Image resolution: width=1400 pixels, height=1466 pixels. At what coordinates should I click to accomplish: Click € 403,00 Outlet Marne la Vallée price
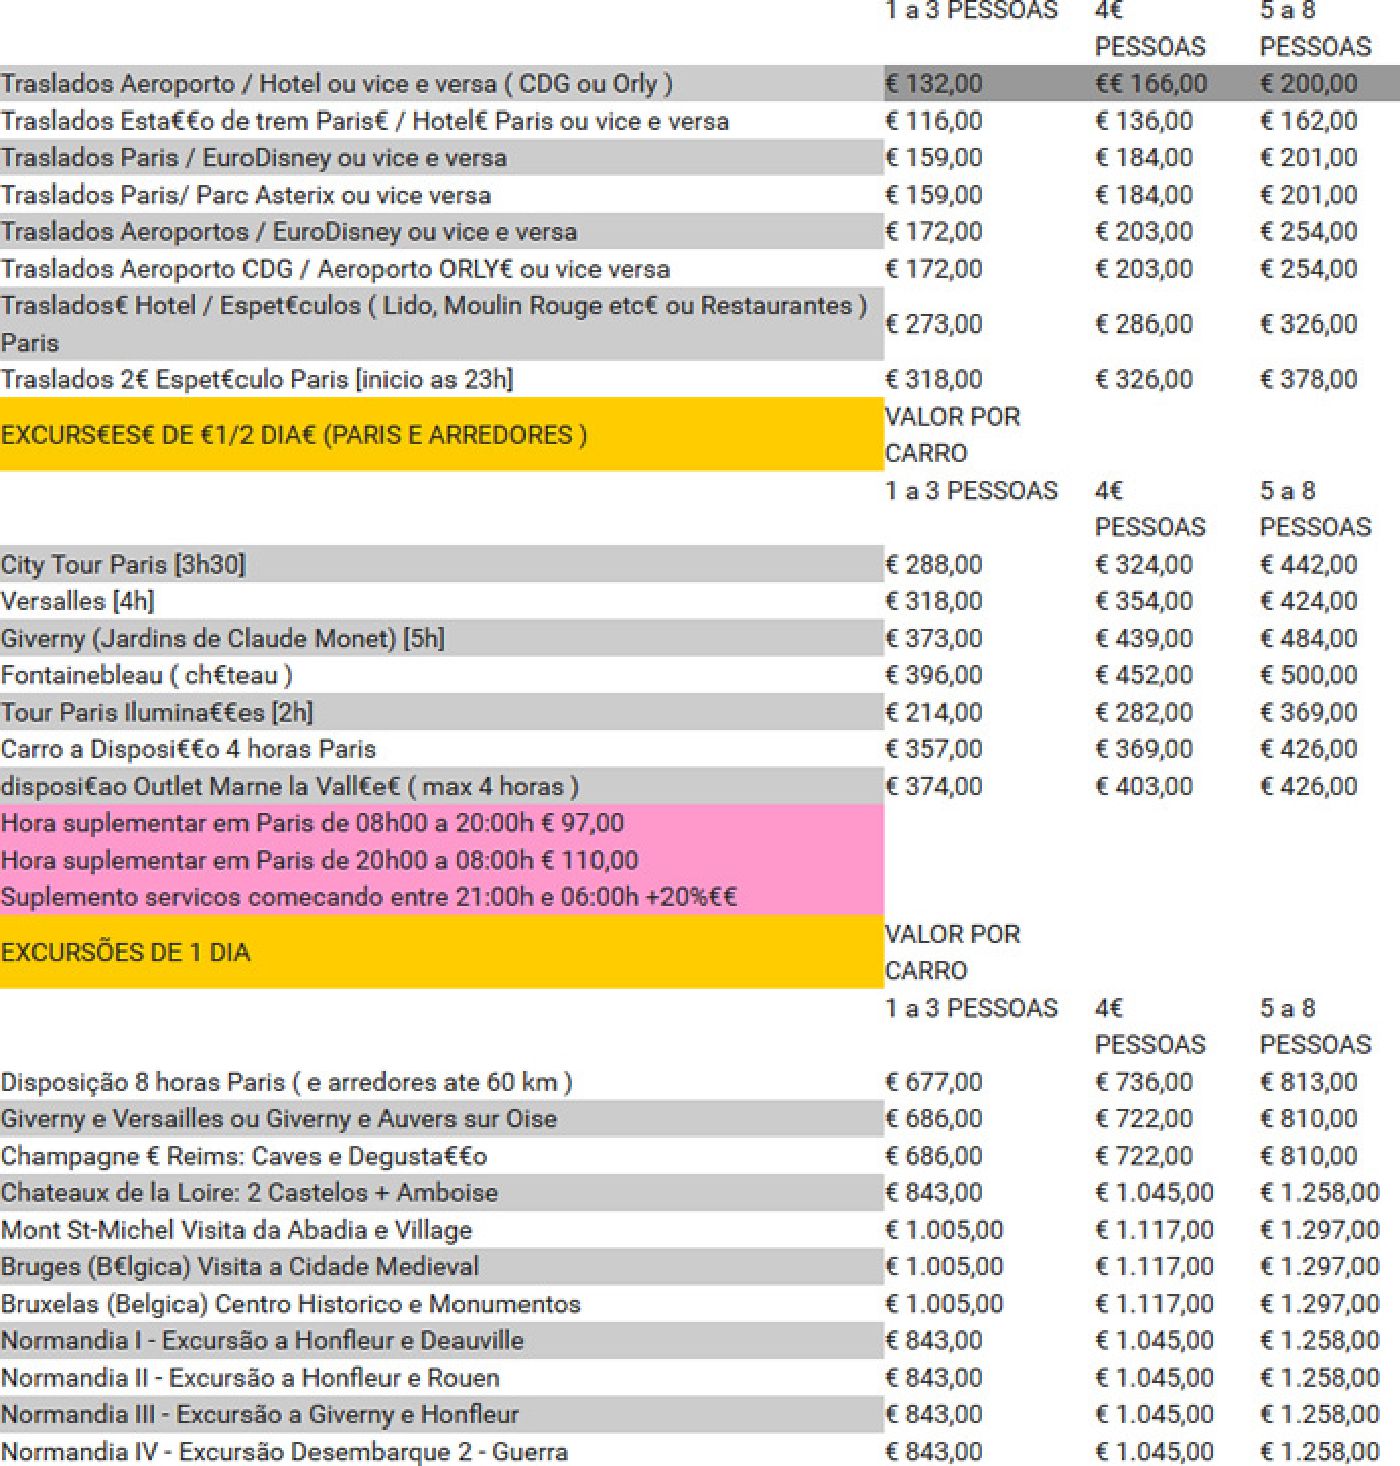(x=1144, y=787)
